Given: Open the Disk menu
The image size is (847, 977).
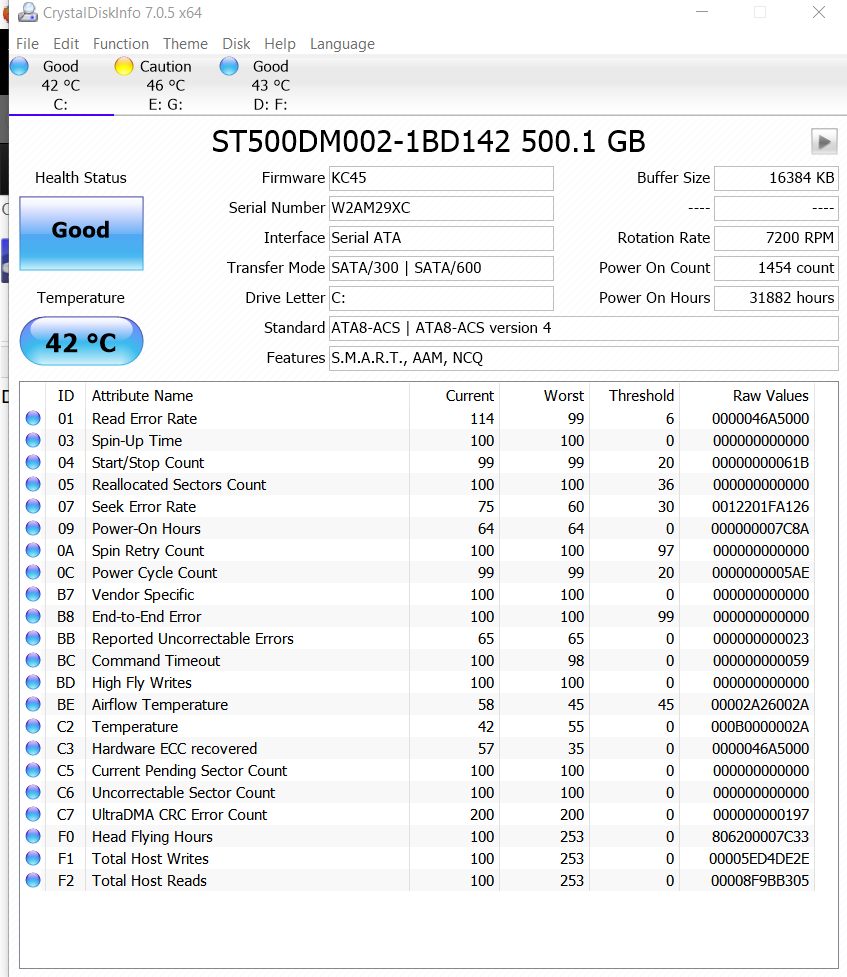Looking at the screenshot, I should 236,44.
